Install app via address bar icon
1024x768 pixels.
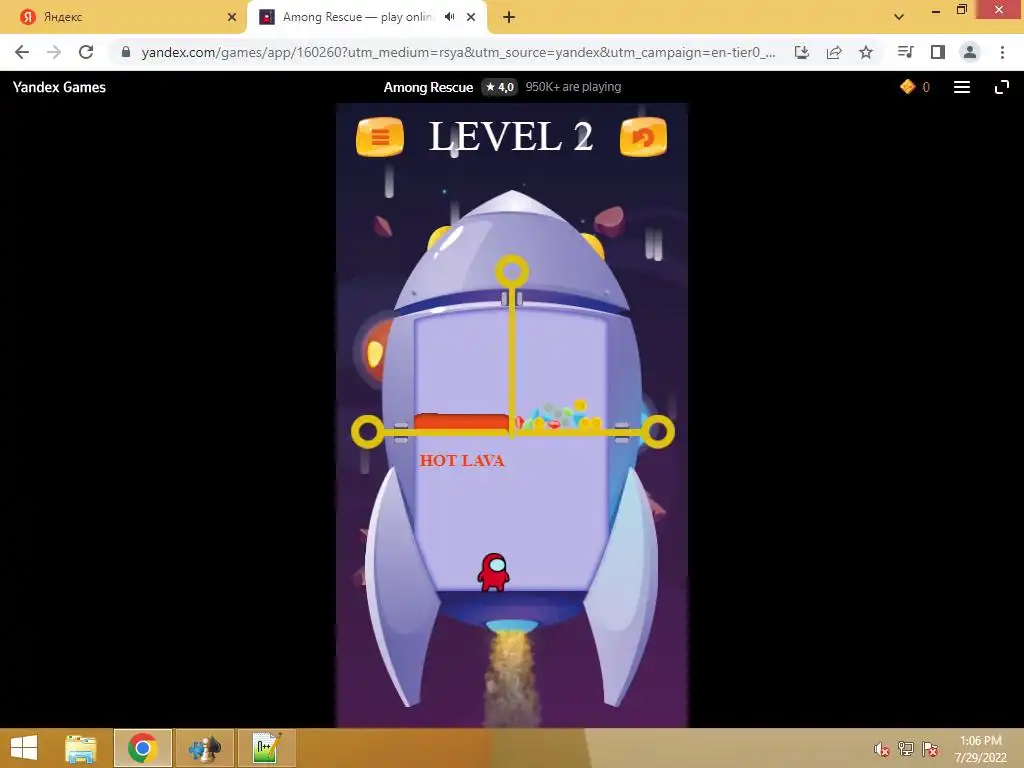click(801, 52)
